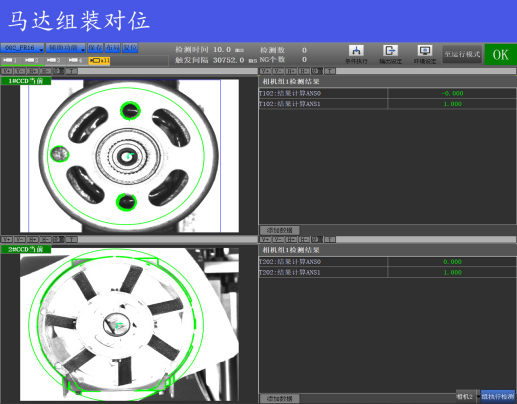Toggle the T button above the top results panel
This screenshot has height=404, width=517.
[330, 71]
